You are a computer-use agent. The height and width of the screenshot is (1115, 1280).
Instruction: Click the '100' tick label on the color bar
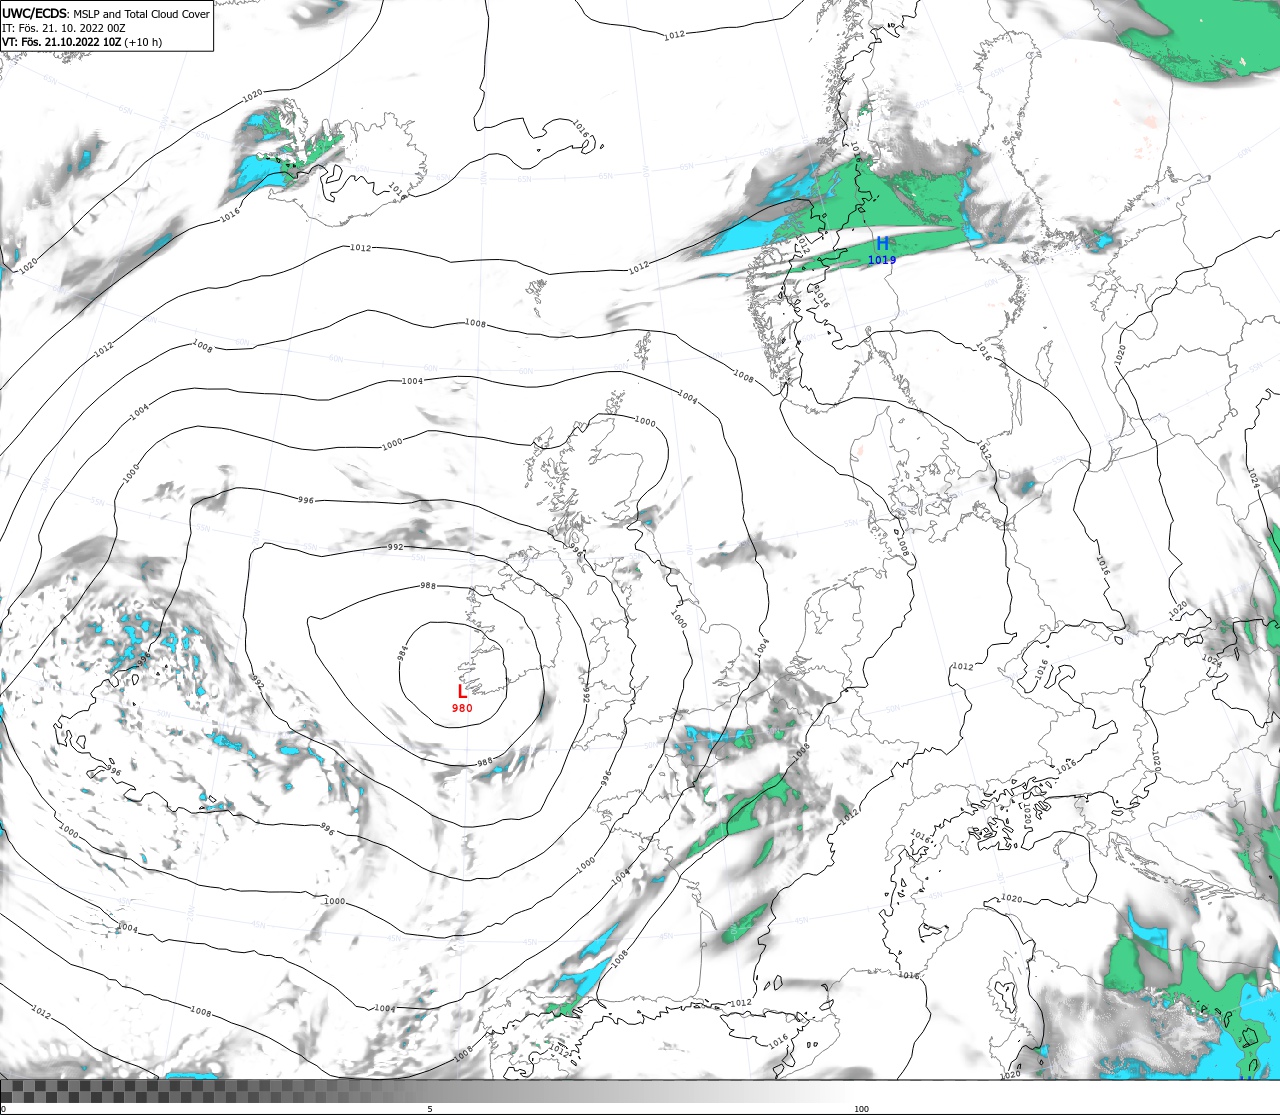point(861,1109)
